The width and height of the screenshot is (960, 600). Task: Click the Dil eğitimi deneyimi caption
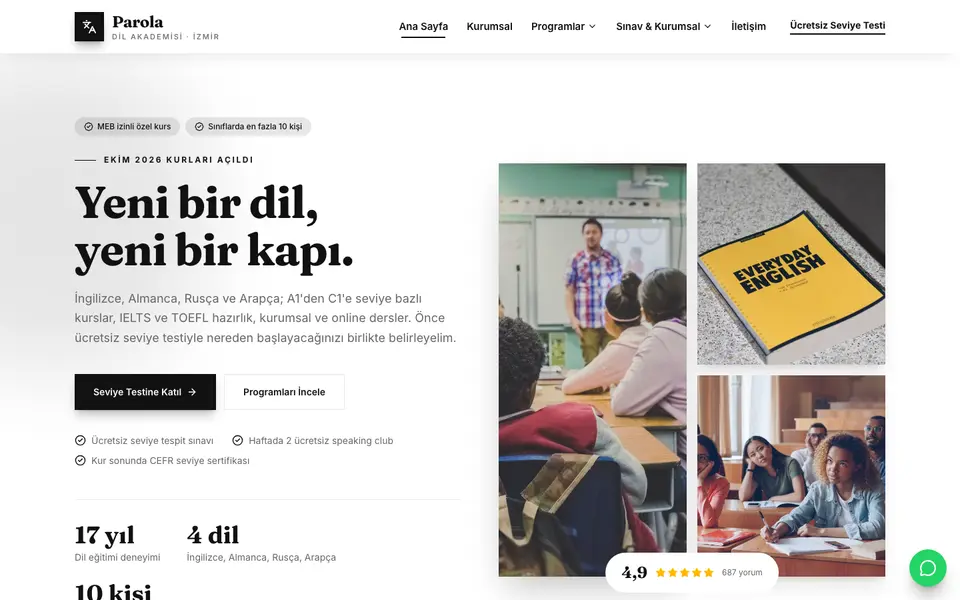click(x=118, y=557)
